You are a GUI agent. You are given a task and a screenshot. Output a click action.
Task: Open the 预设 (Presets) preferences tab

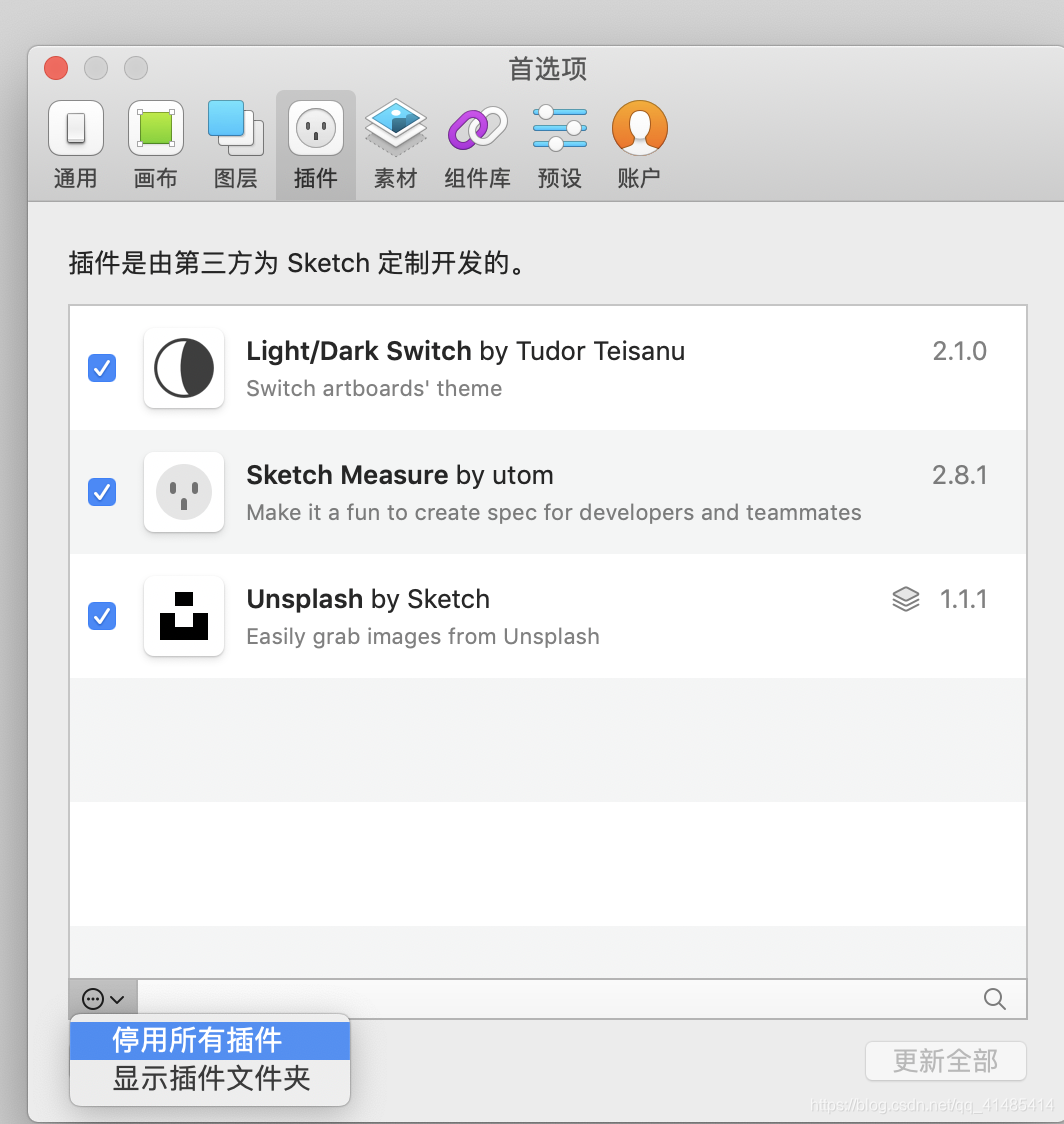tap(560, 146)
